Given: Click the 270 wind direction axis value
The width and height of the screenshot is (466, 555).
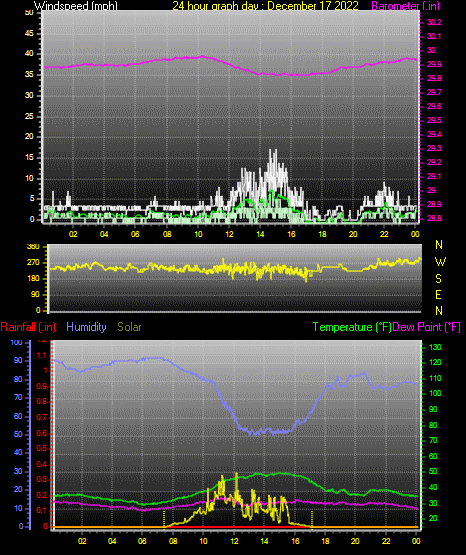Looking at the screenshot, I should pyautogui.click(x=33, y=263).
